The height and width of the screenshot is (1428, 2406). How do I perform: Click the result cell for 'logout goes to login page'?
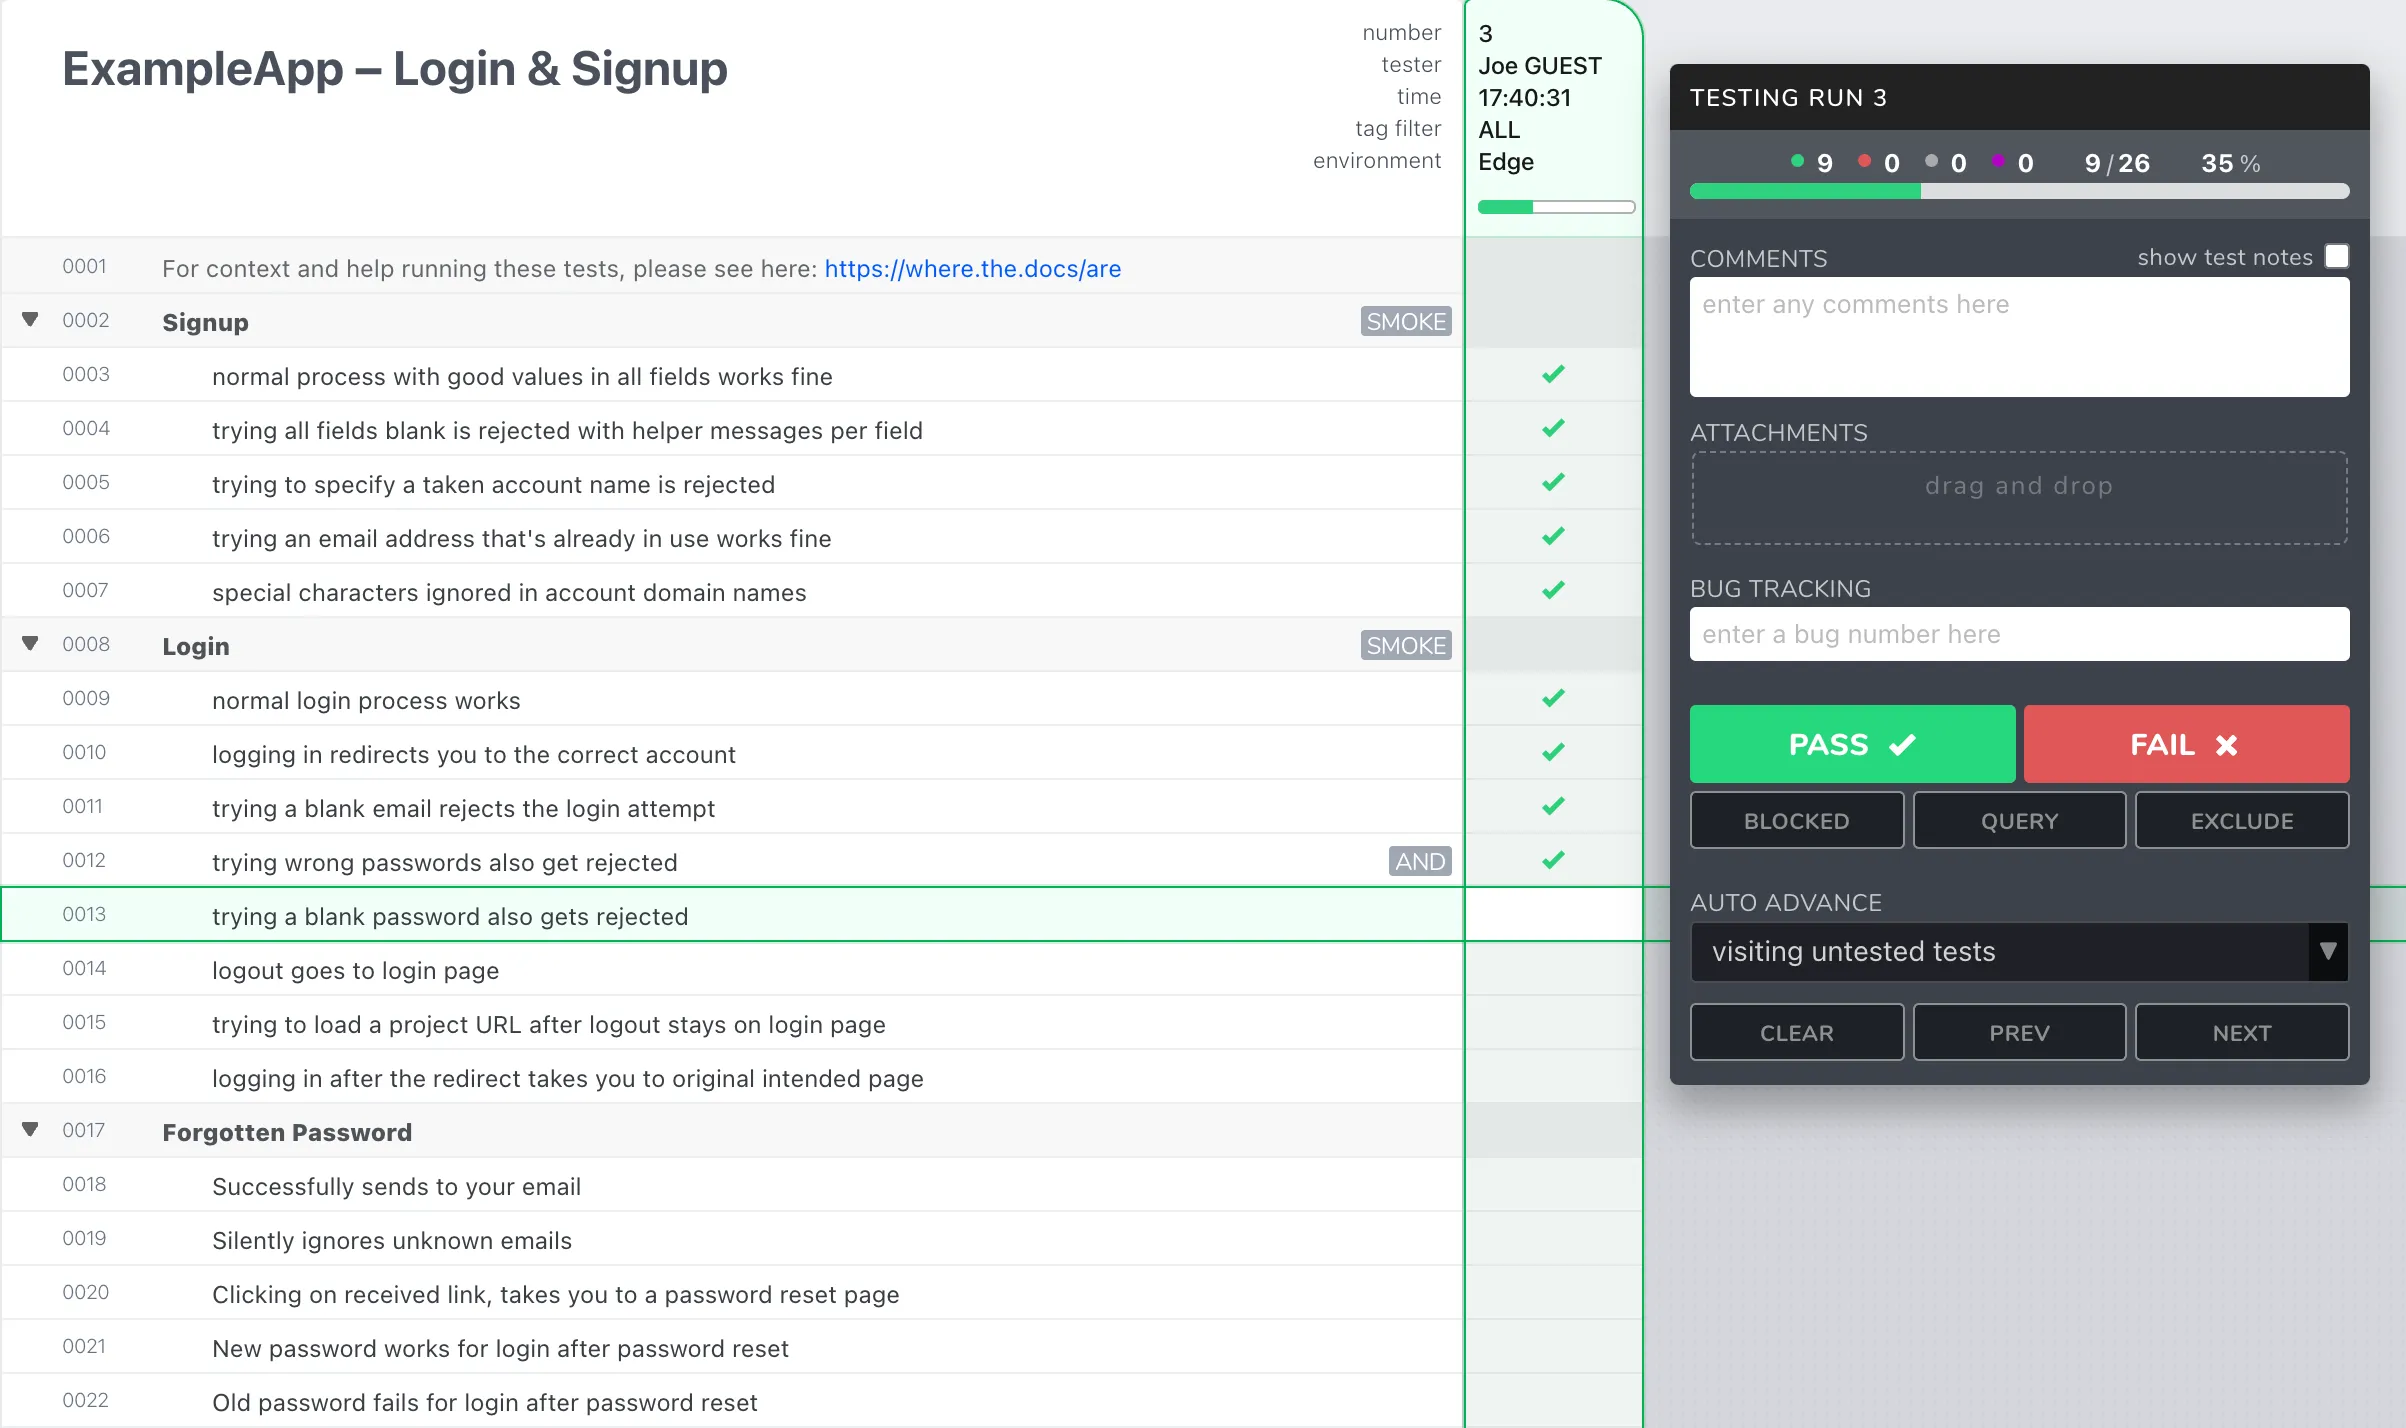(1553, 967)
